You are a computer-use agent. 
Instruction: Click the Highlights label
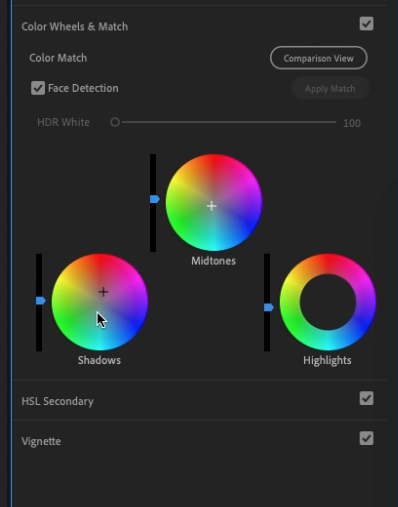[x=327, y=360]
